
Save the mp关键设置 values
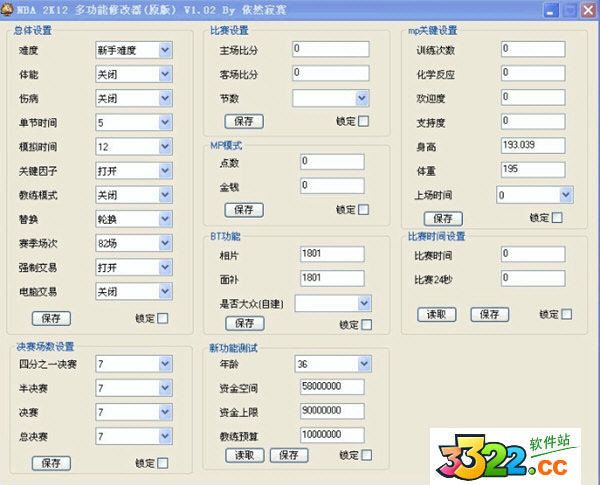(x=443, y=219)
